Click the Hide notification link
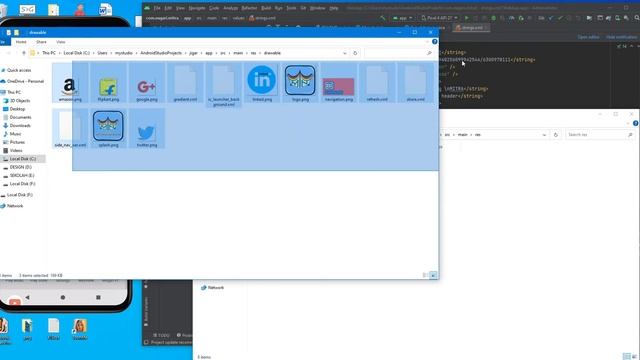Image resolution: width=640 pixels, height=360 pixels. [622, 37]
